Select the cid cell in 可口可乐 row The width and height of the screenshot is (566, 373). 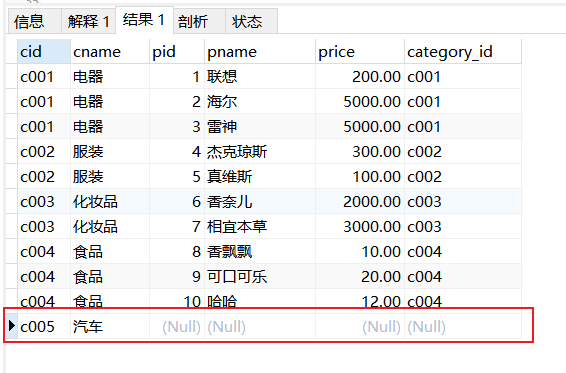[x=44, y=276]
